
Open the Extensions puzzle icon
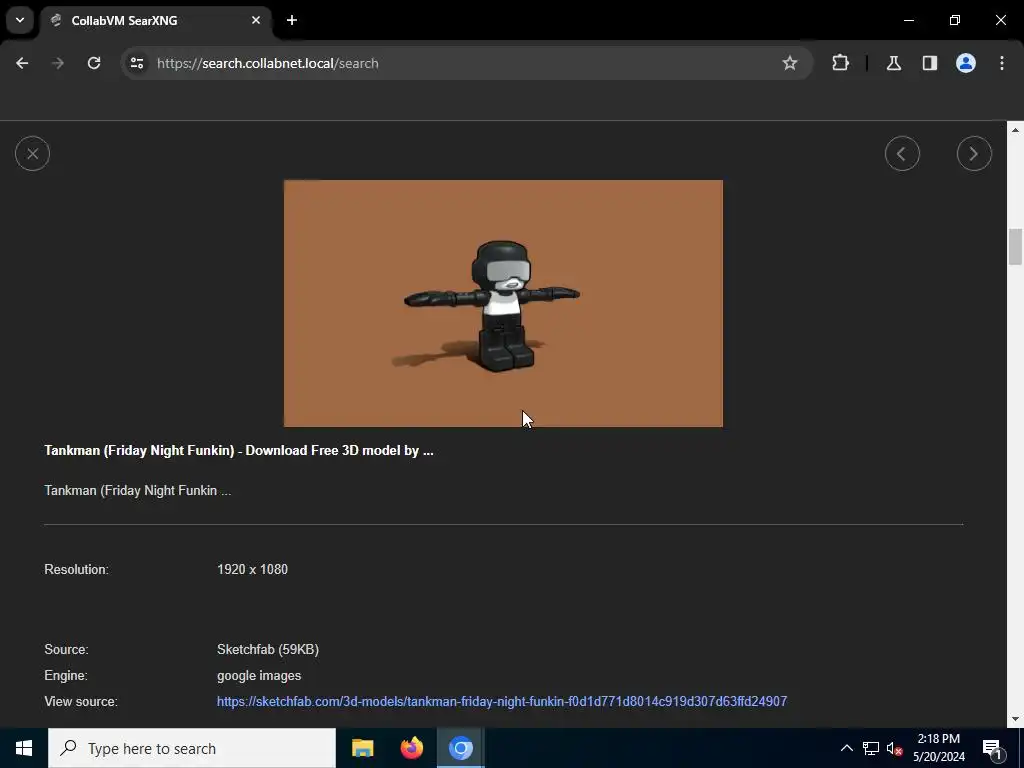click(x=840, y=63)
